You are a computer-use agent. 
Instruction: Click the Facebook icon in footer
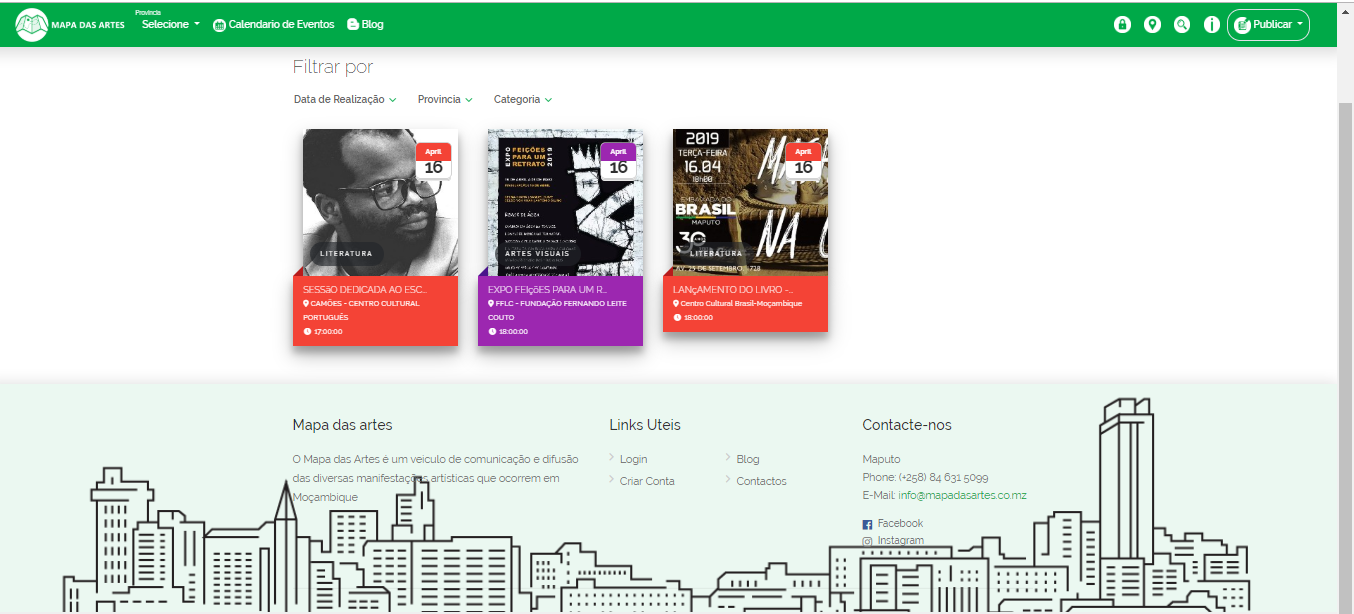click(x=867, y=524)
